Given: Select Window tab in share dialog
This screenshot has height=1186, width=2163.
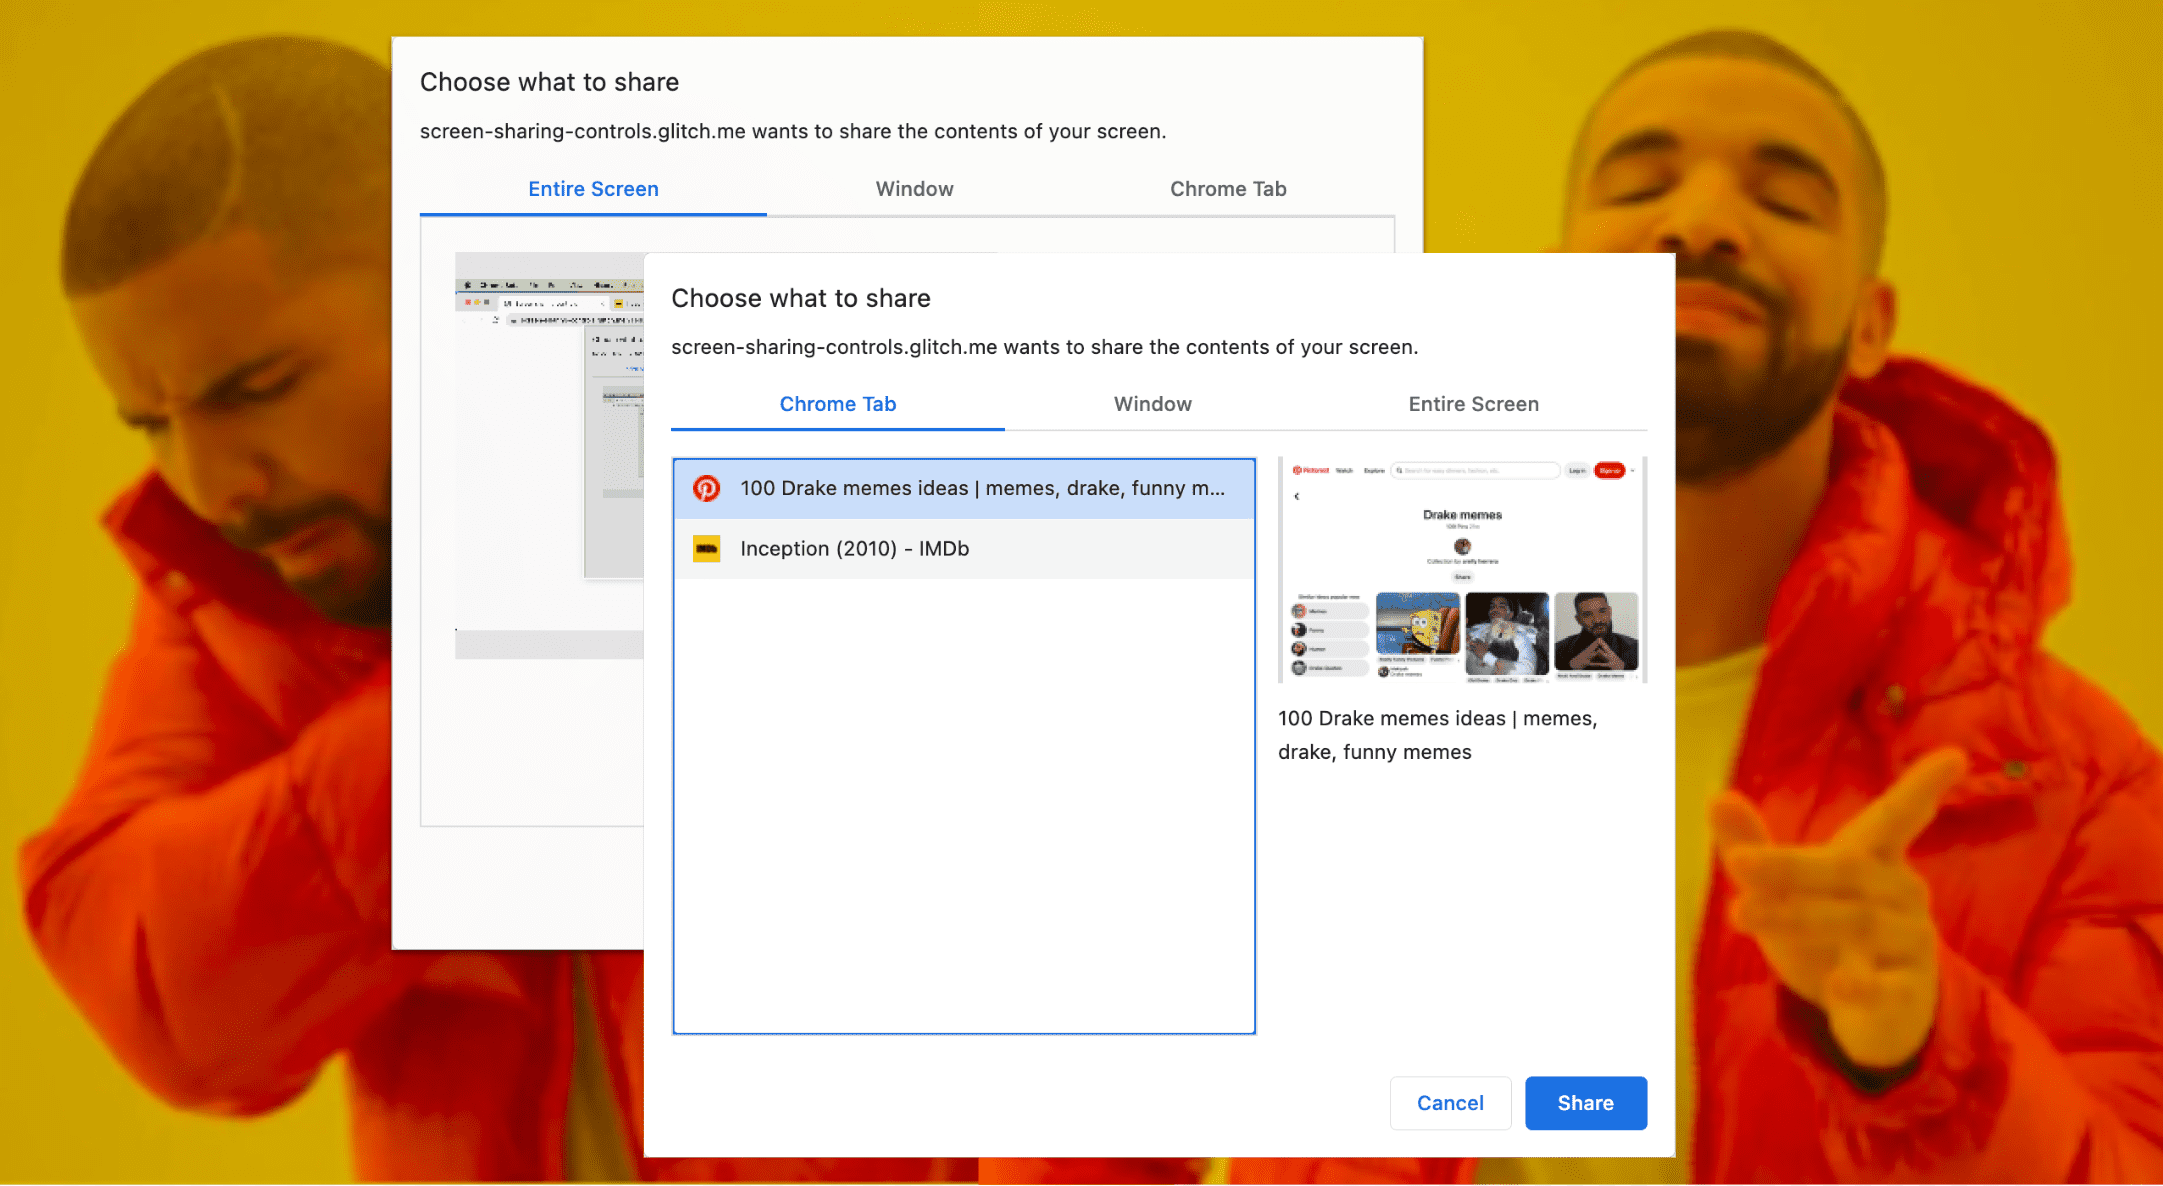Looking at the screenshot, I should 1152,405.
